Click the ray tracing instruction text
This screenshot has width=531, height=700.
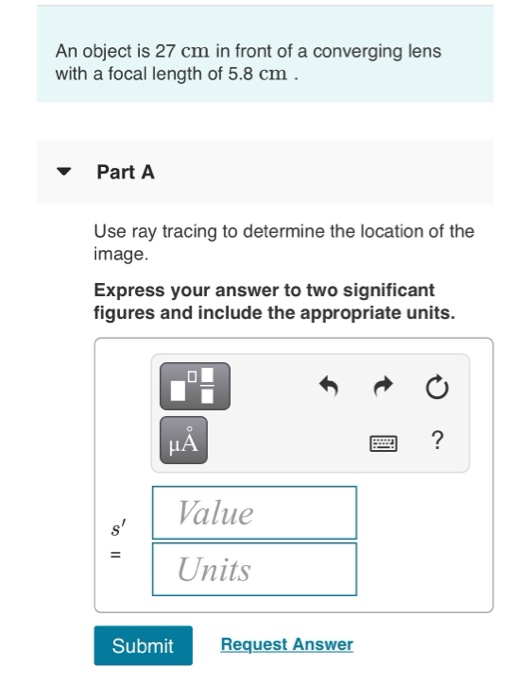[284, 242]
